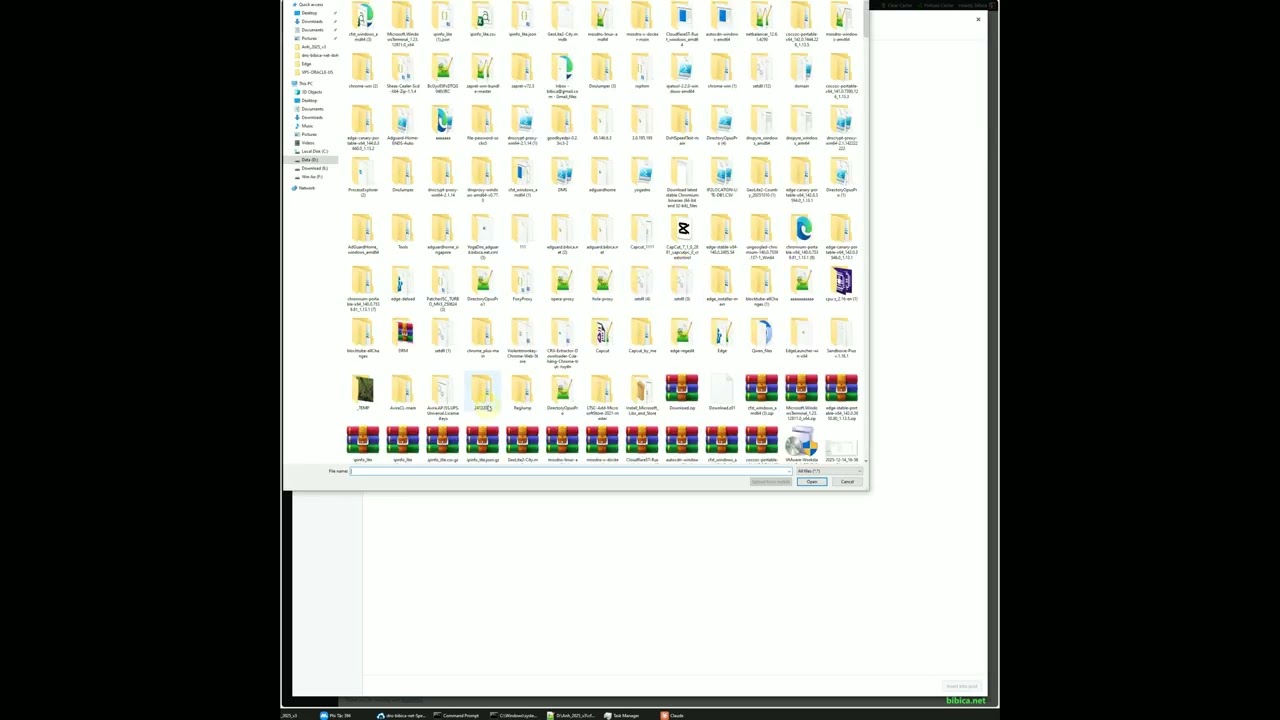Select the _TEMP folder
Viewport: 1280px width, 720px height.
tap(363, 392)
